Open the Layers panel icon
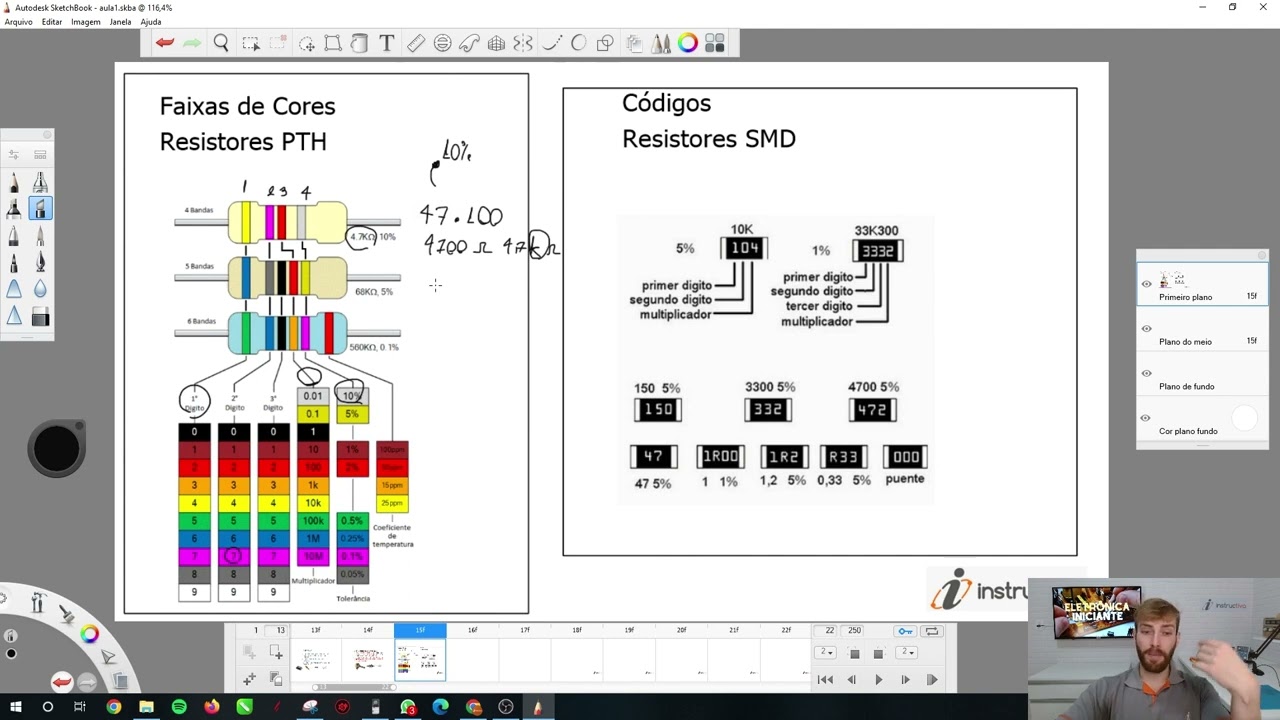The image size is (1280, 720). point(634,43)
